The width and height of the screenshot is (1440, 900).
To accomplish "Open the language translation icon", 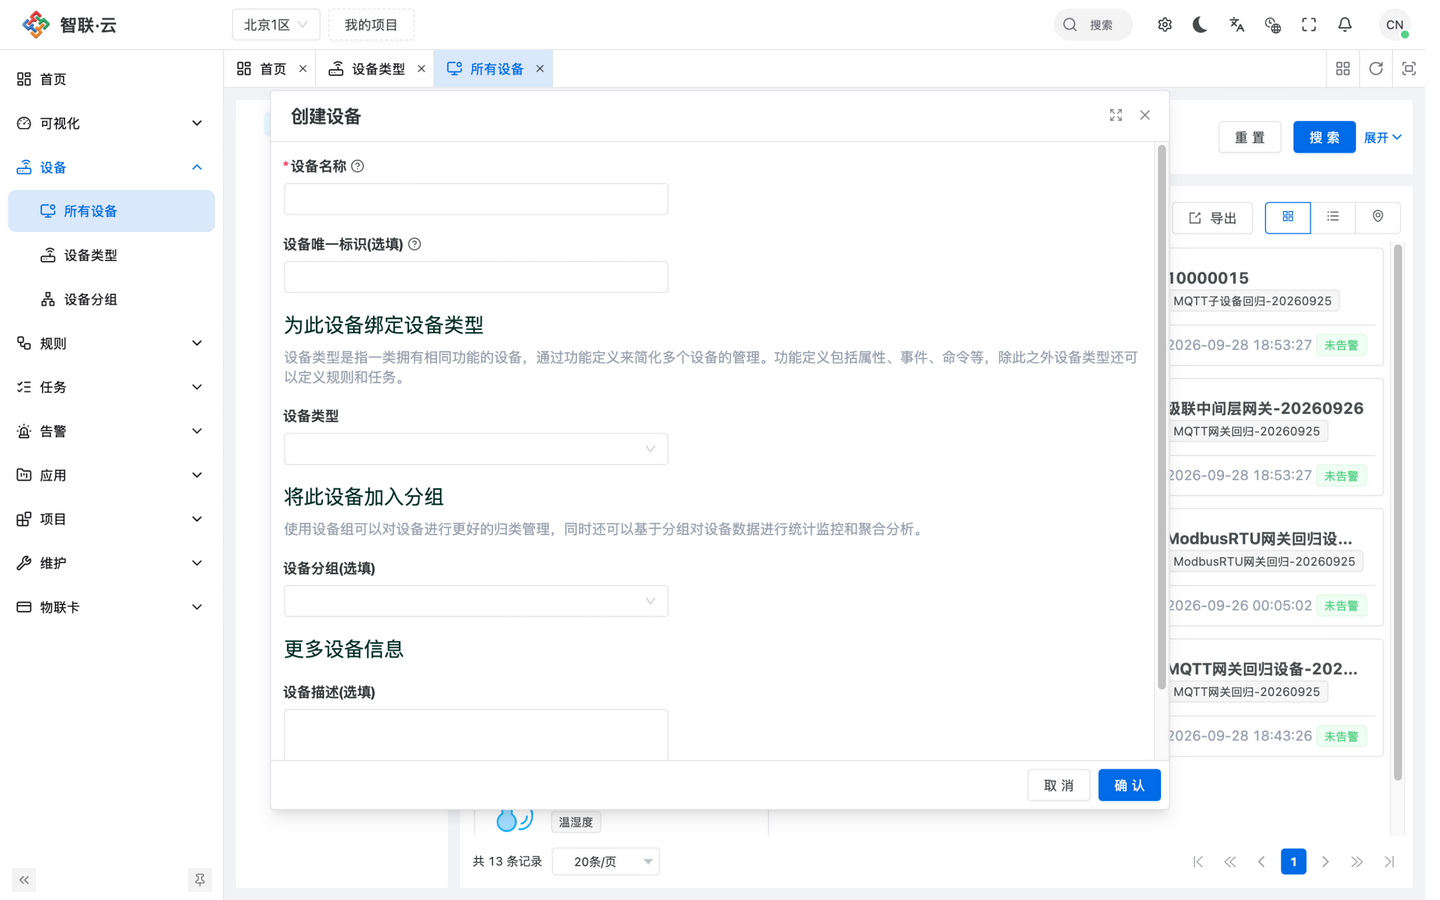I will click(1237, 25).
